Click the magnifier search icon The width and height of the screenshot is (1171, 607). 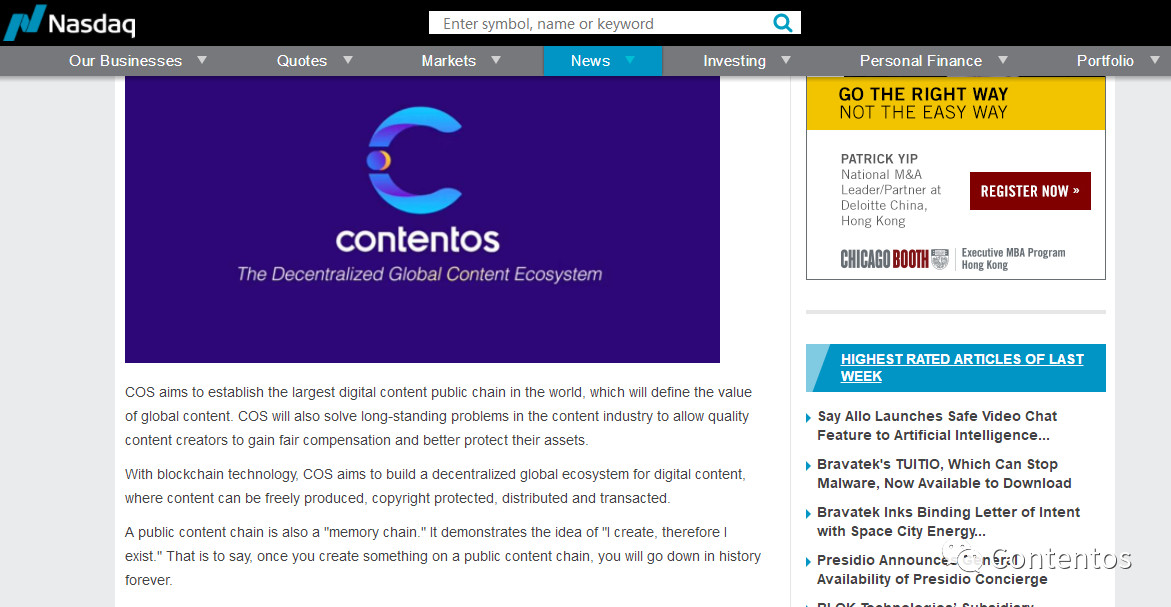click(x=783, y=23)
